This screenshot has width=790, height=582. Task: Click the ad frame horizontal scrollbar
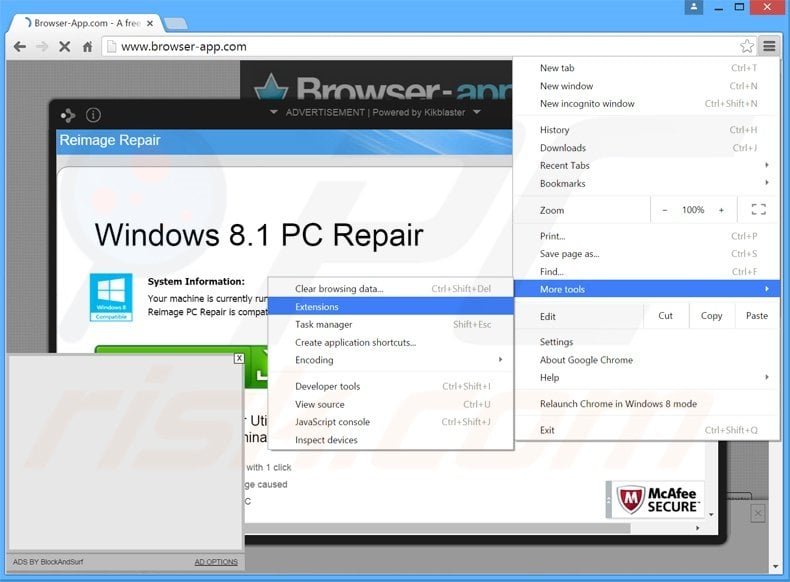[x=437, y=528]
